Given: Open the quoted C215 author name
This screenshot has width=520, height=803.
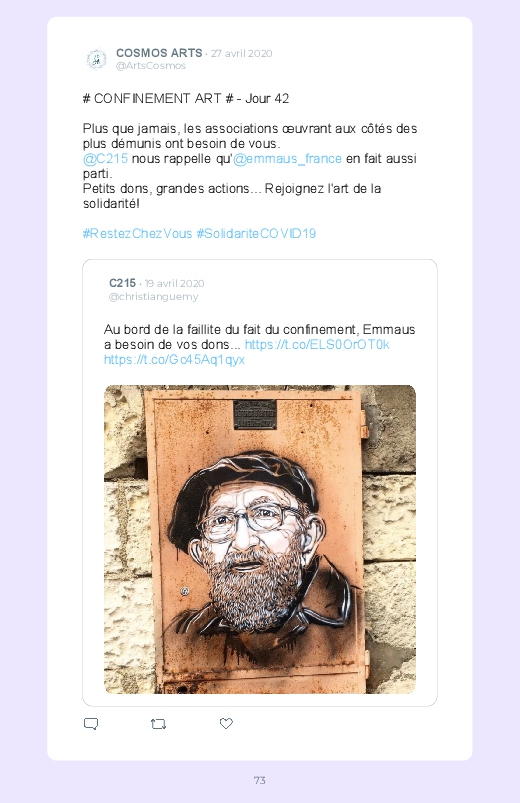Looking at the screenshot, I should [122, 283].
